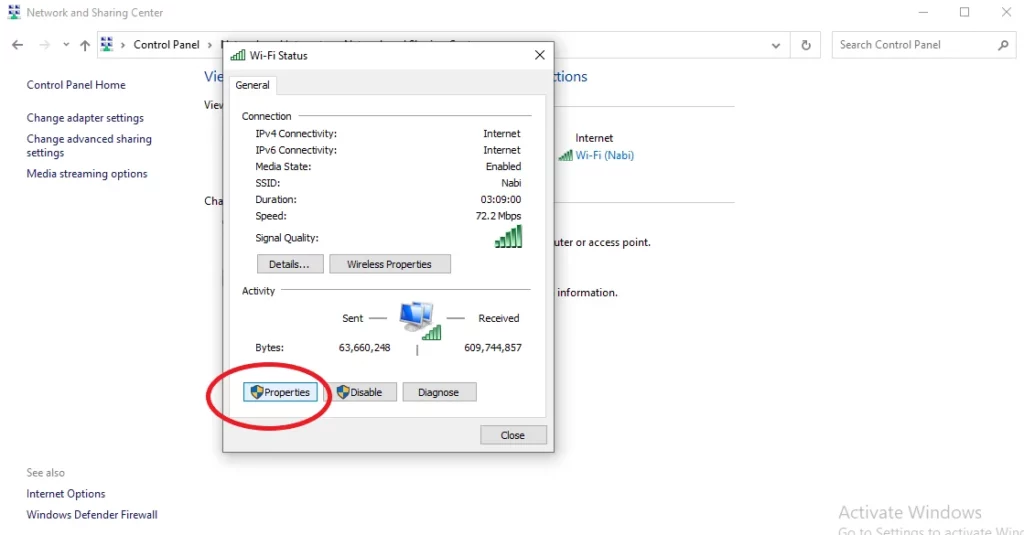Click the Control Panel breadcrumb

point(167,44)
